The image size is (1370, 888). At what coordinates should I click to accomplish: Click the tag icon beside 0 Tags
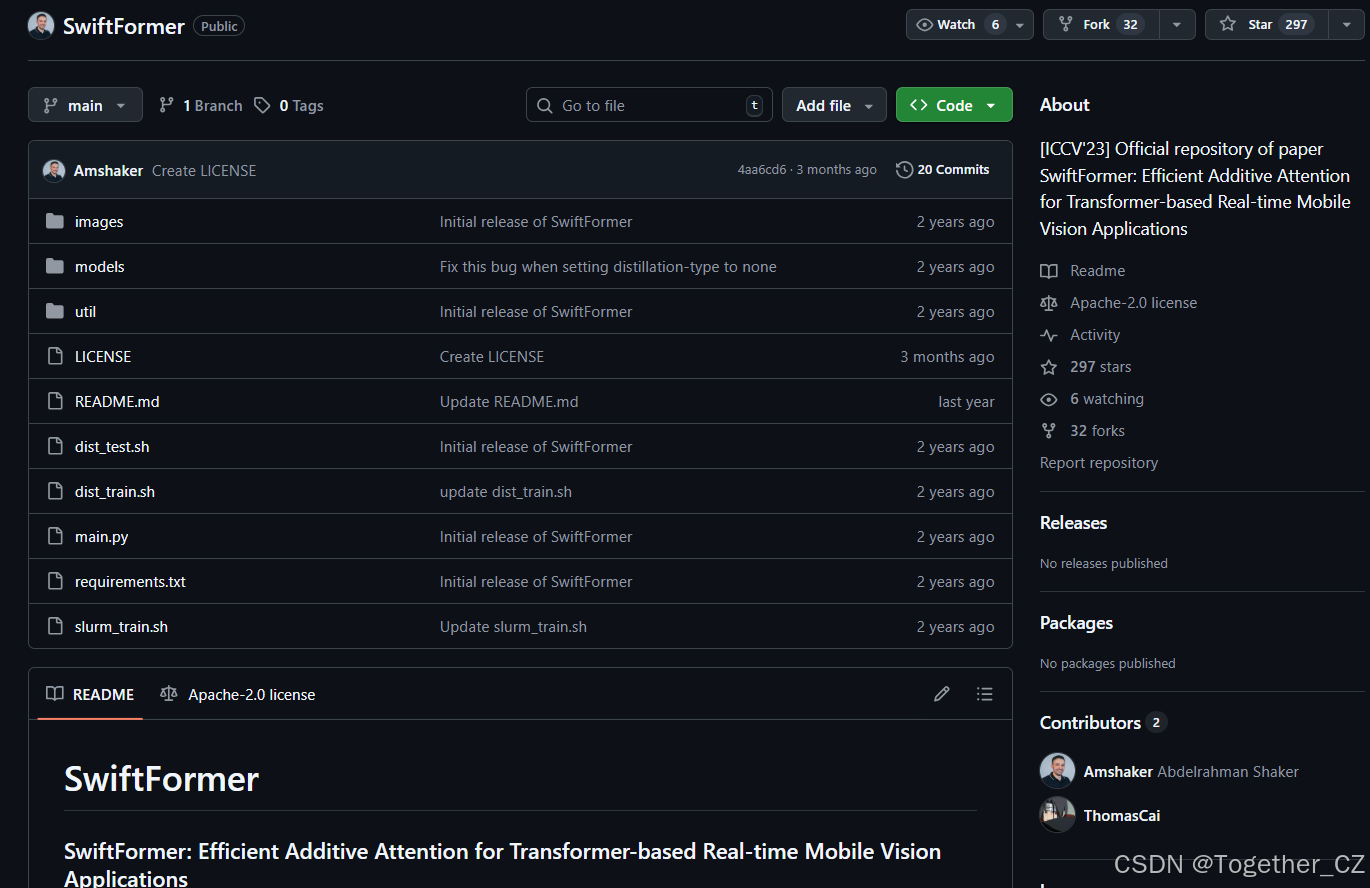coord(262,105)
